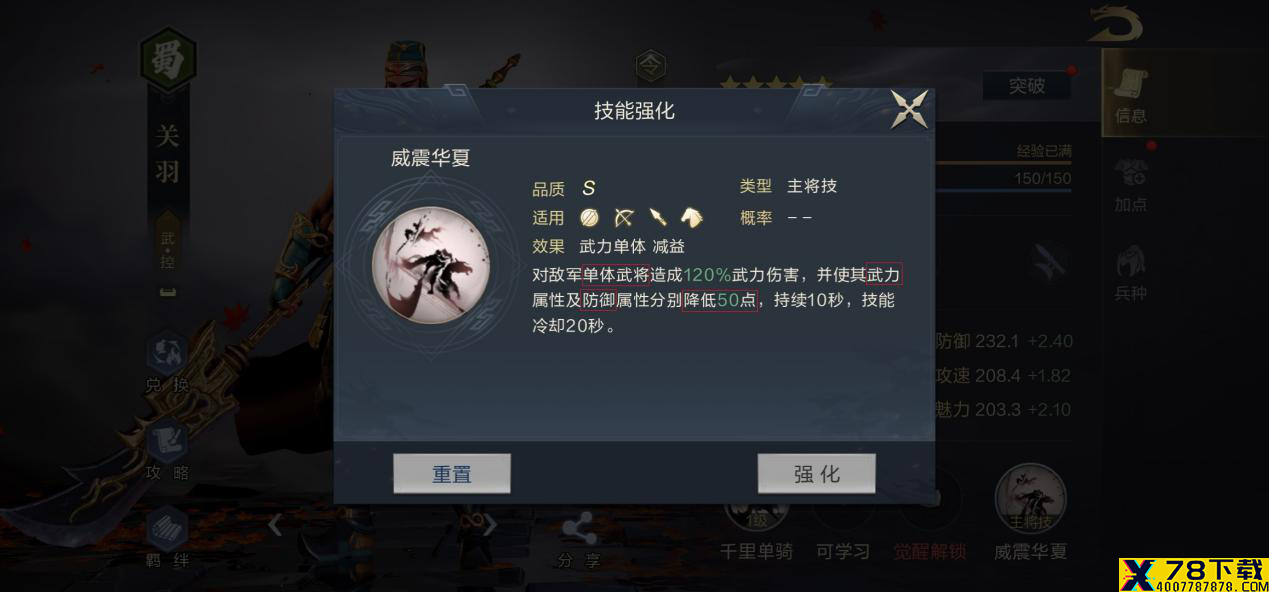
Task: Open the 信息 tab
Action: click(x=1131, y=93)
